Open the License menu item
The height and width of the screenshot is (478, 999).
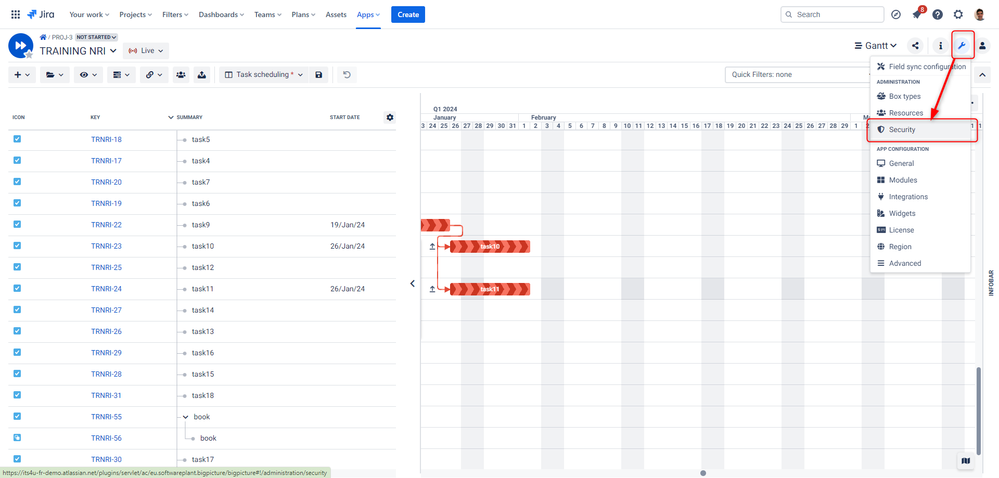920,229
